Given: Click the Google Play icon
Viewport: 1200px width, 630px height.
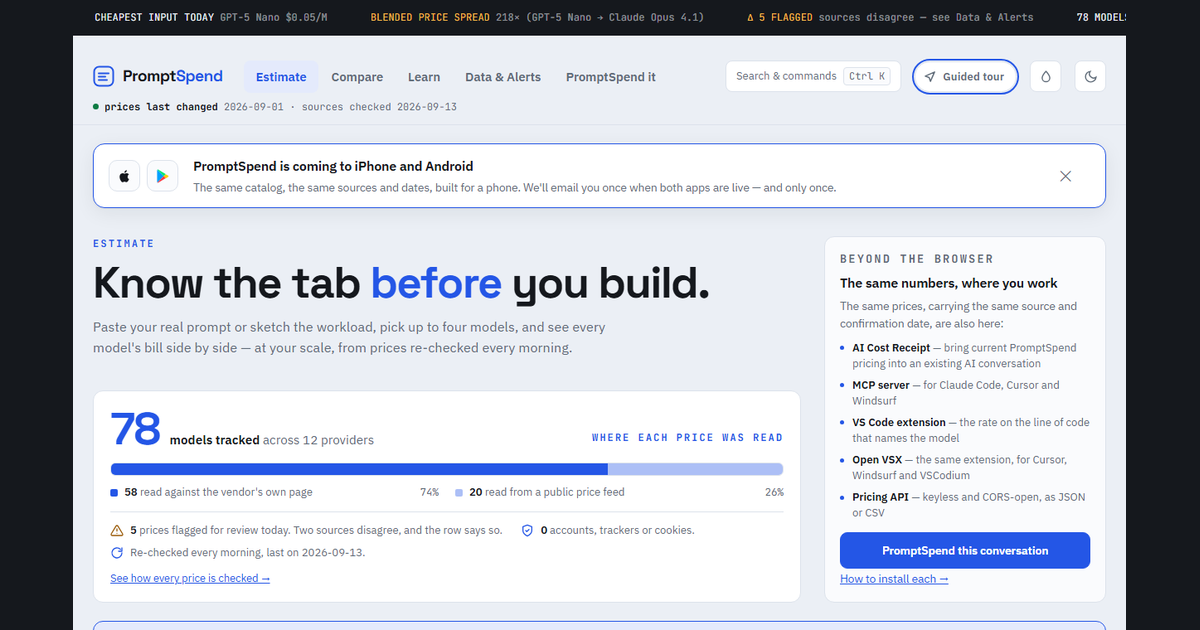Looking at the screenshot, I should point(162,176).
